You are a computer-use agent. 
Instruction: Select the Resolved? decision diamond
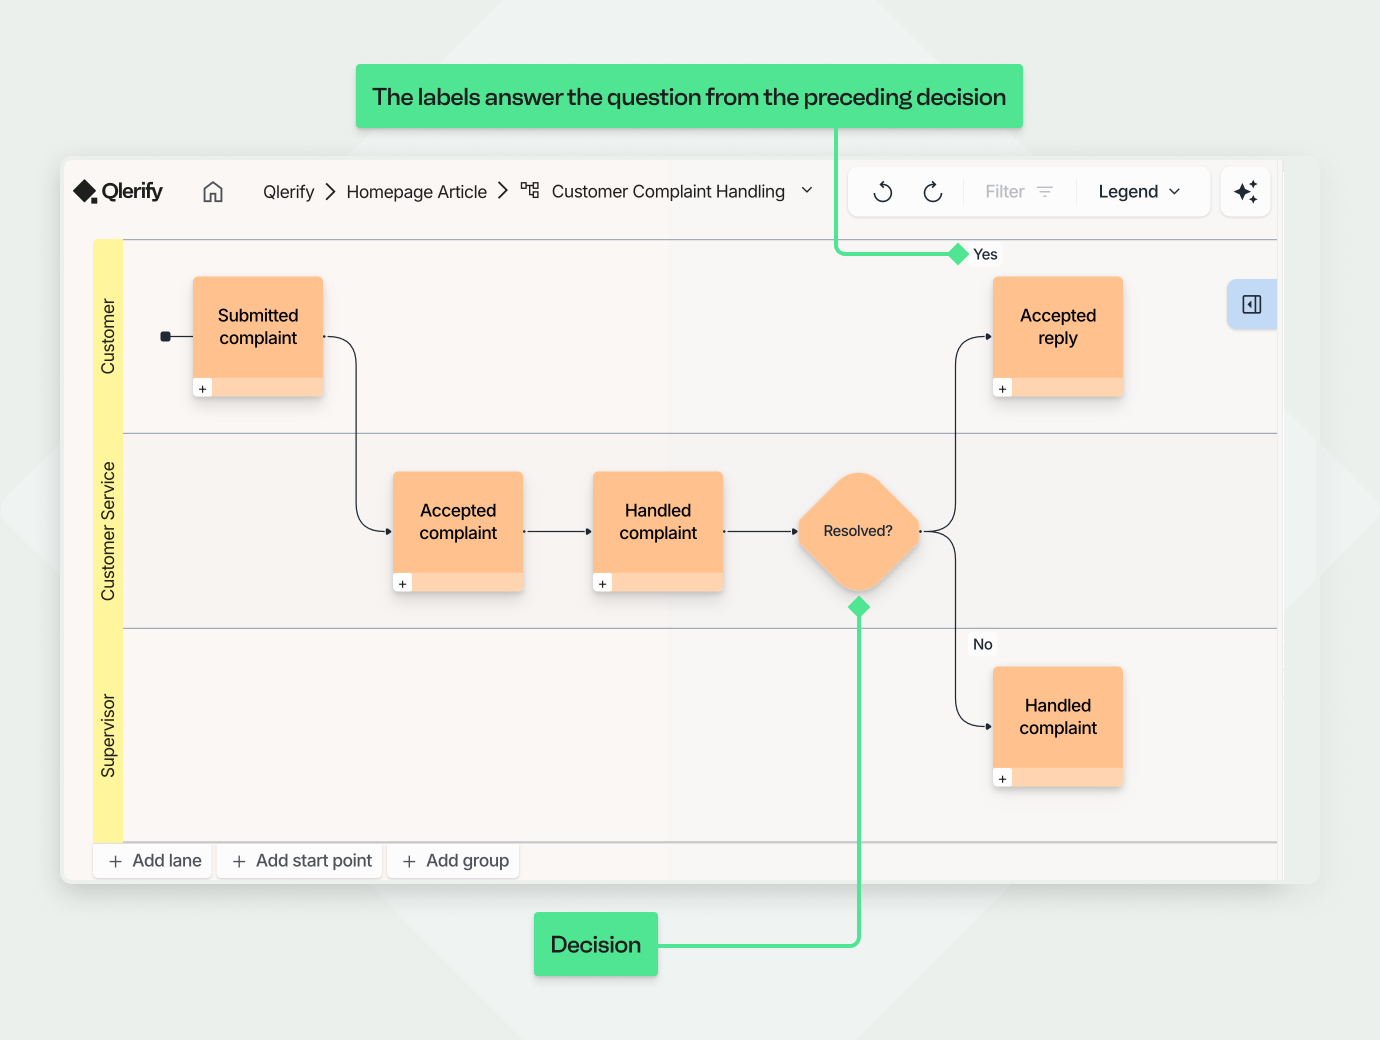858,532
